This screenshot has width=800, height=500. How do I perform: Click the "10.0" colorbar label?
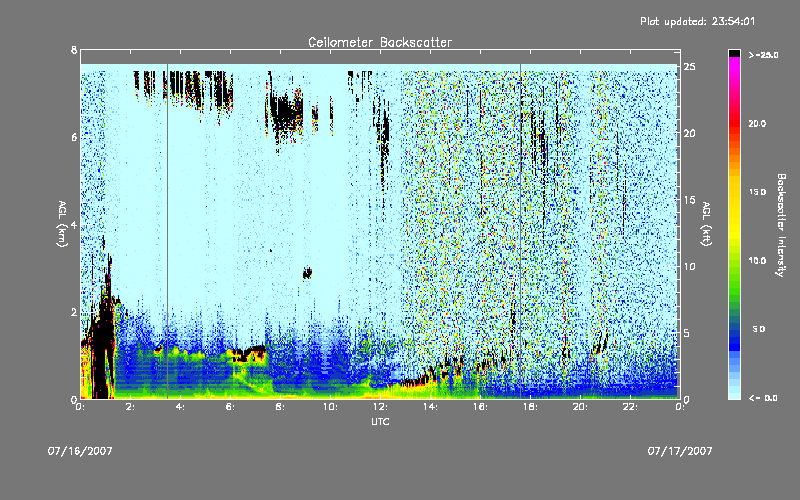[x=757, y=260]
